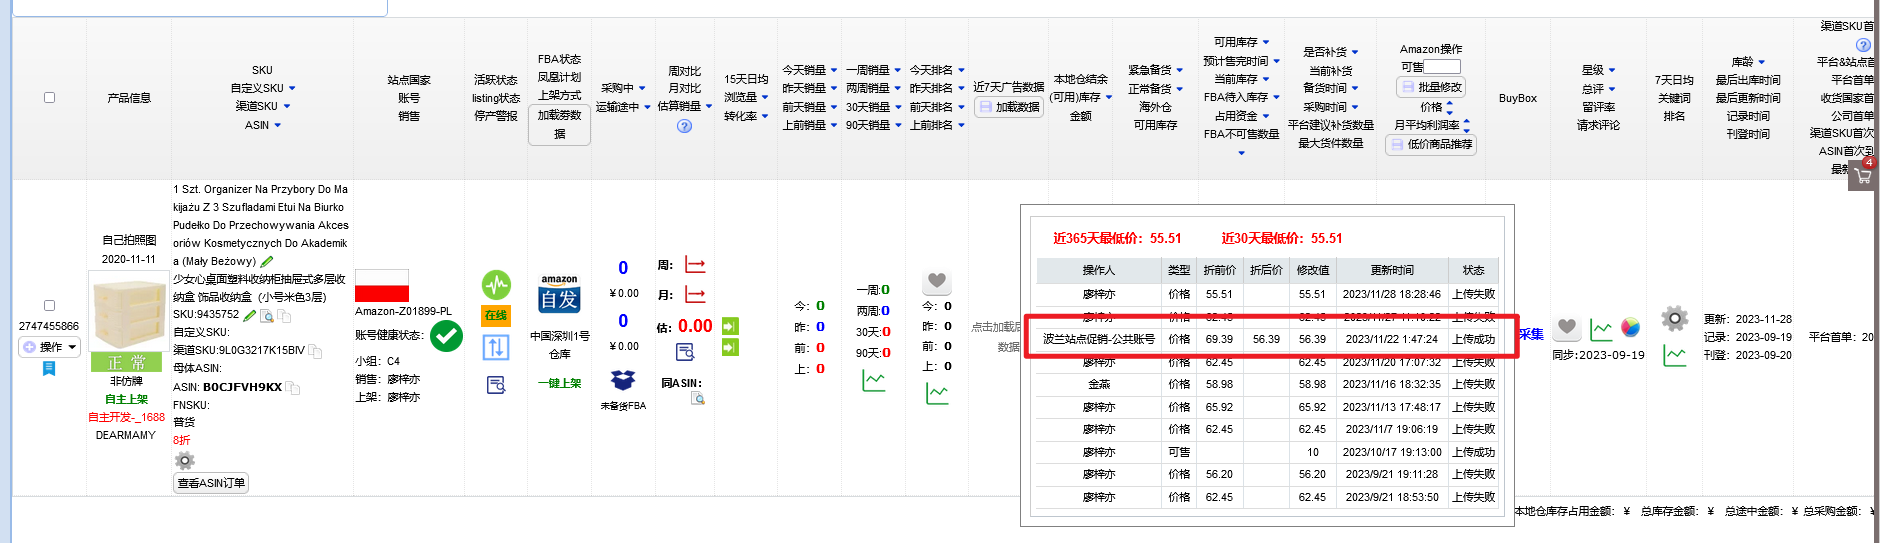This screenshot has height=543, width=1880.
Task: Expand the 自定义SKU sort dropdown
Action: [292, 89]
